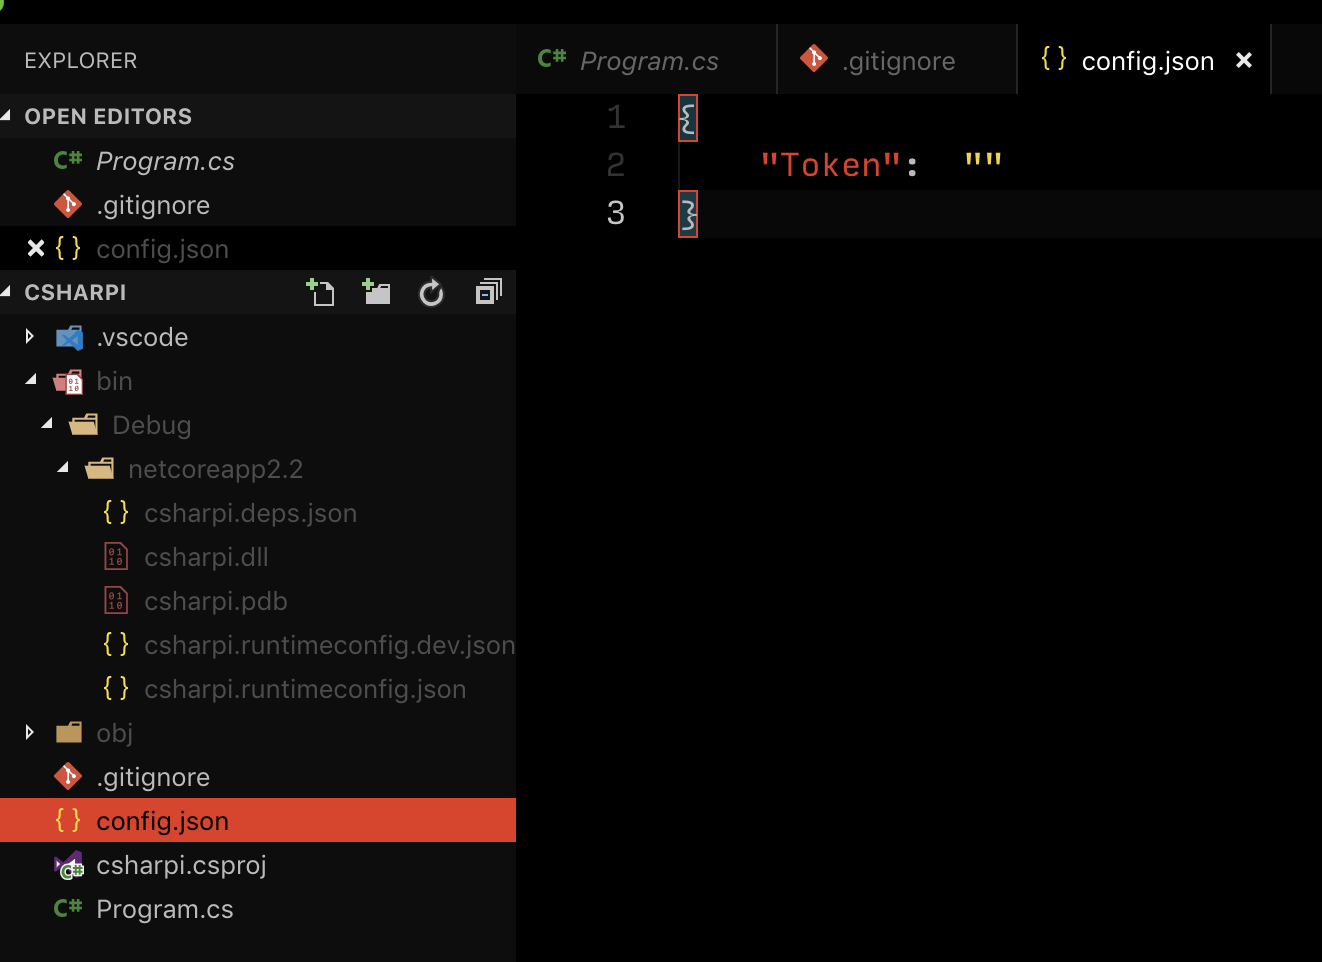
Task: Click the csharpi.csproj project file icon
Action: tap(69, 865)
